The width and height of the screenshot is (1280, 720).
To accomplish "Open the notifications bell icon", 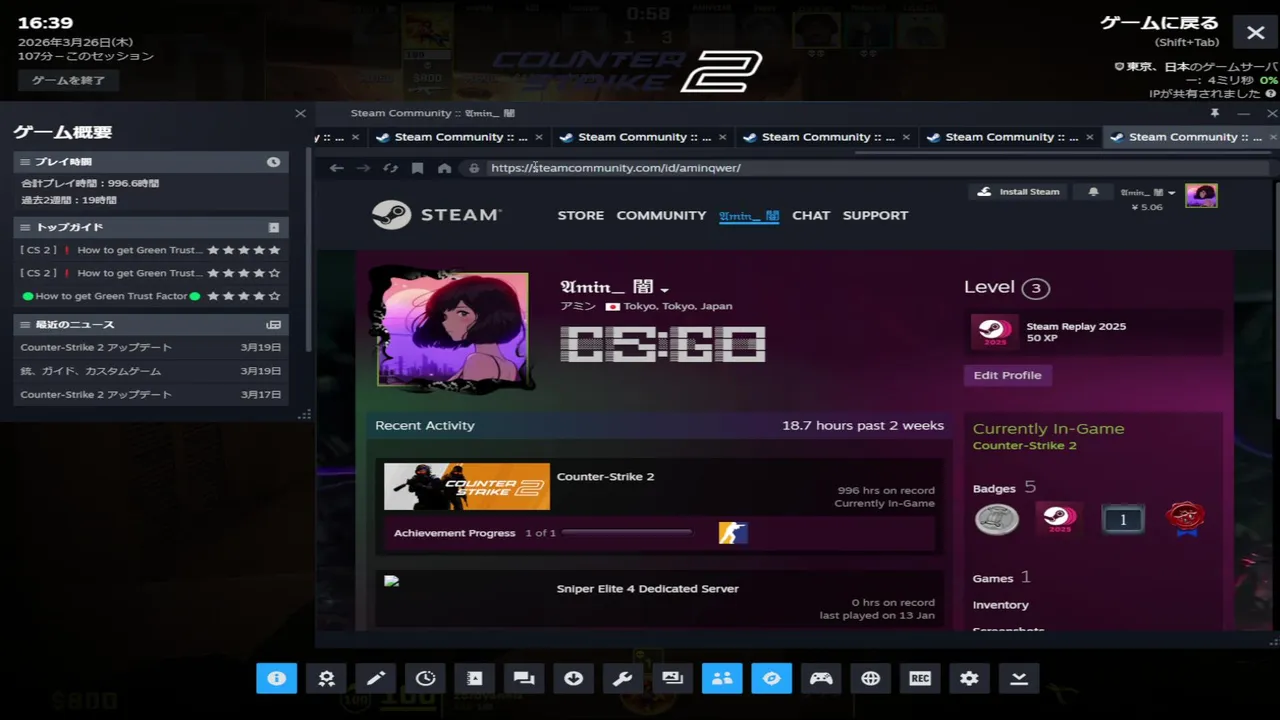I will click(x=1093, y=192).
